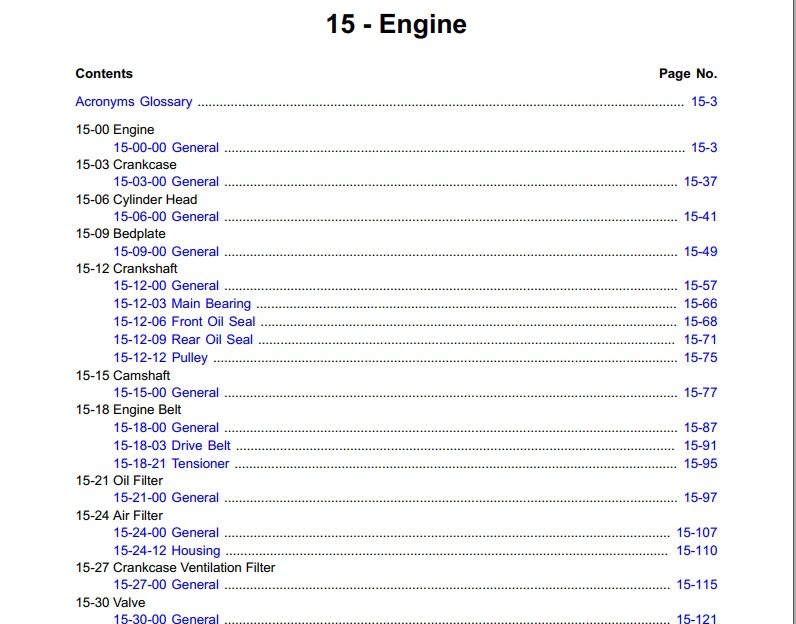This screenshot has height=624, width=796.
Task: Open 15-12-00 General crankshaft entry
Action: (166, 285)
